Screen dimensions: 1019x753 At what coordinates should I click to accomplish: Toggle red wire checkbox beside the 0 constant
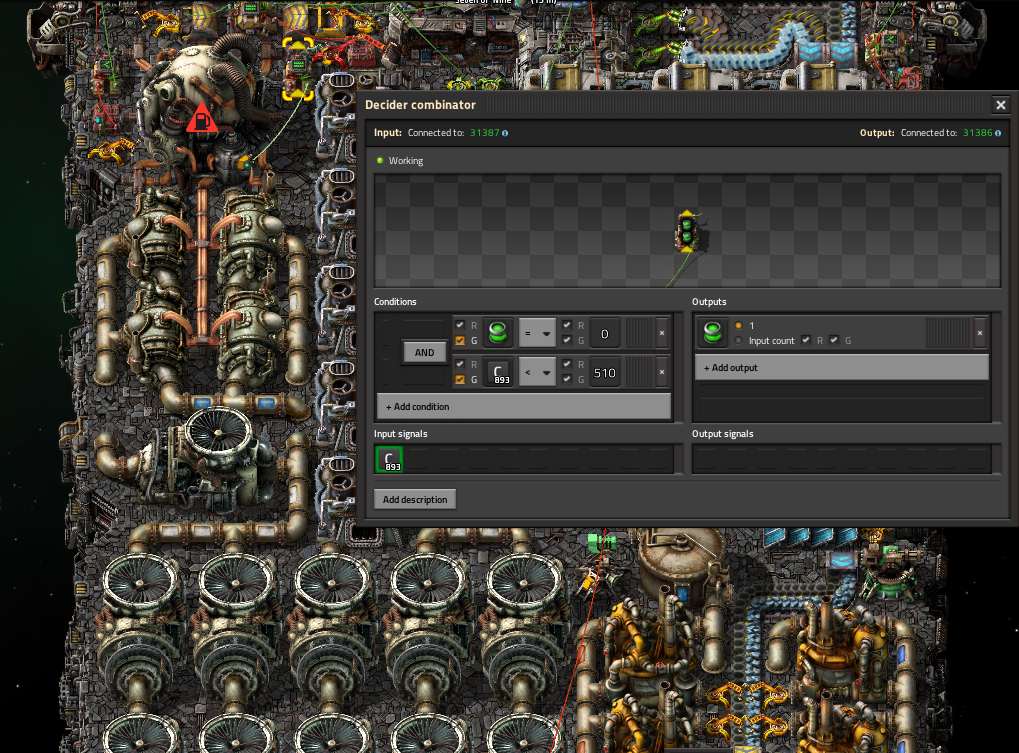coord(567,325)
